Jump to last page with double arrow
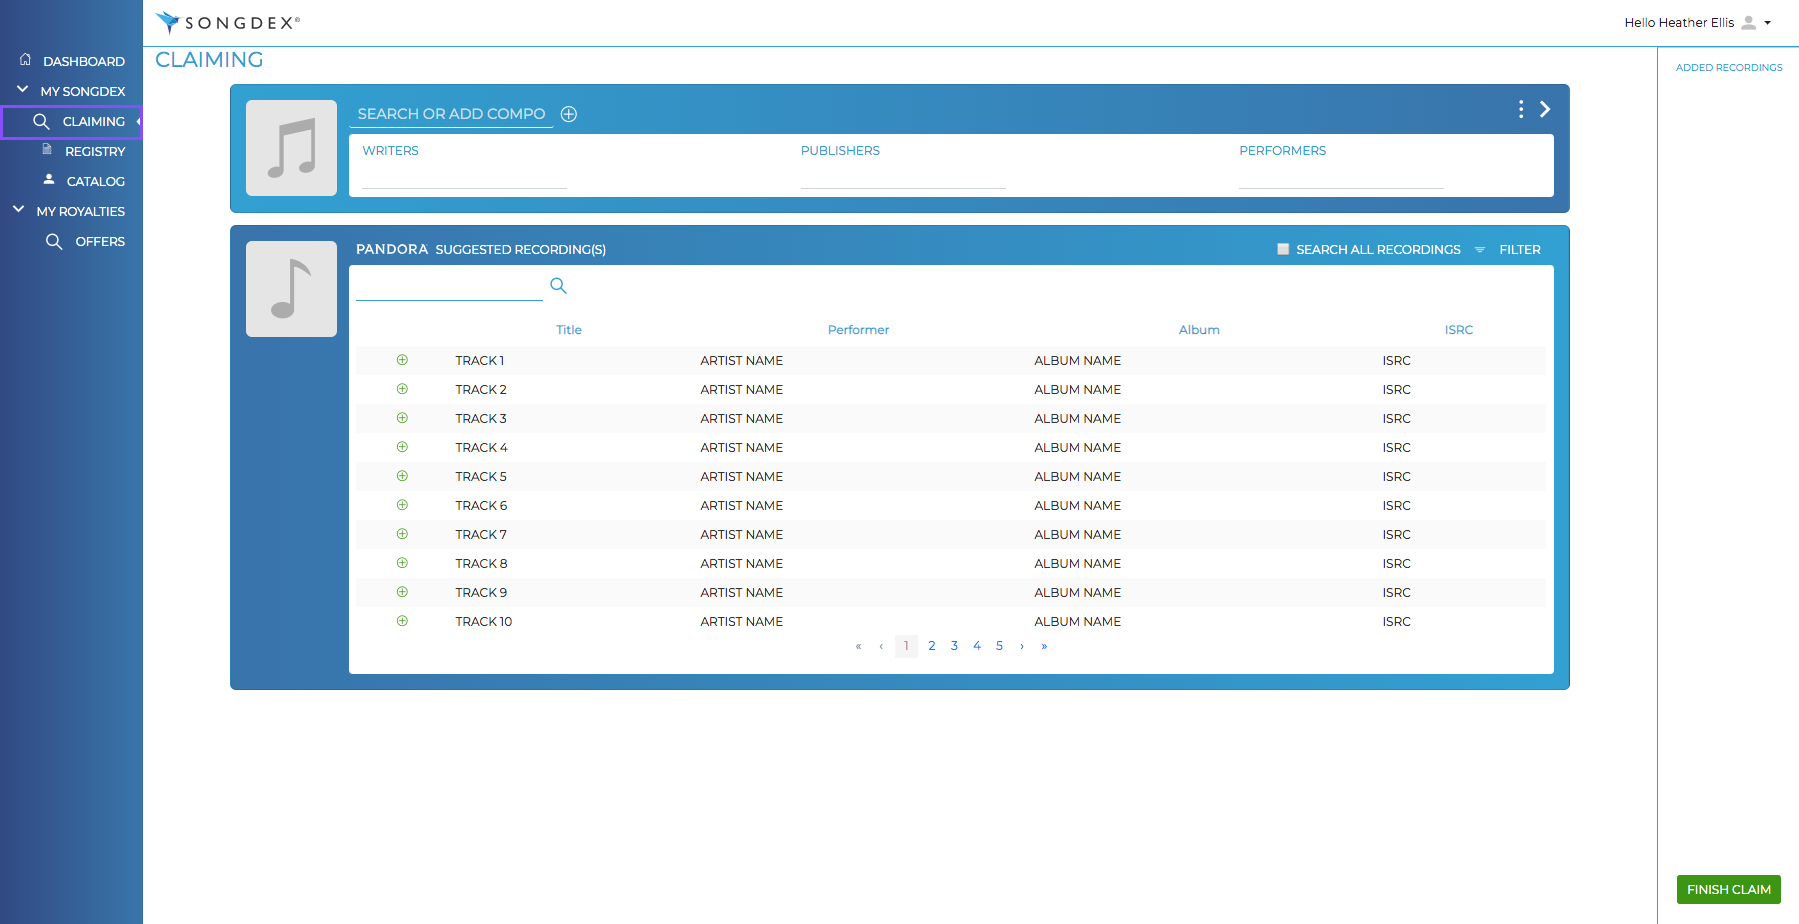 click(x=1044, y=646)
